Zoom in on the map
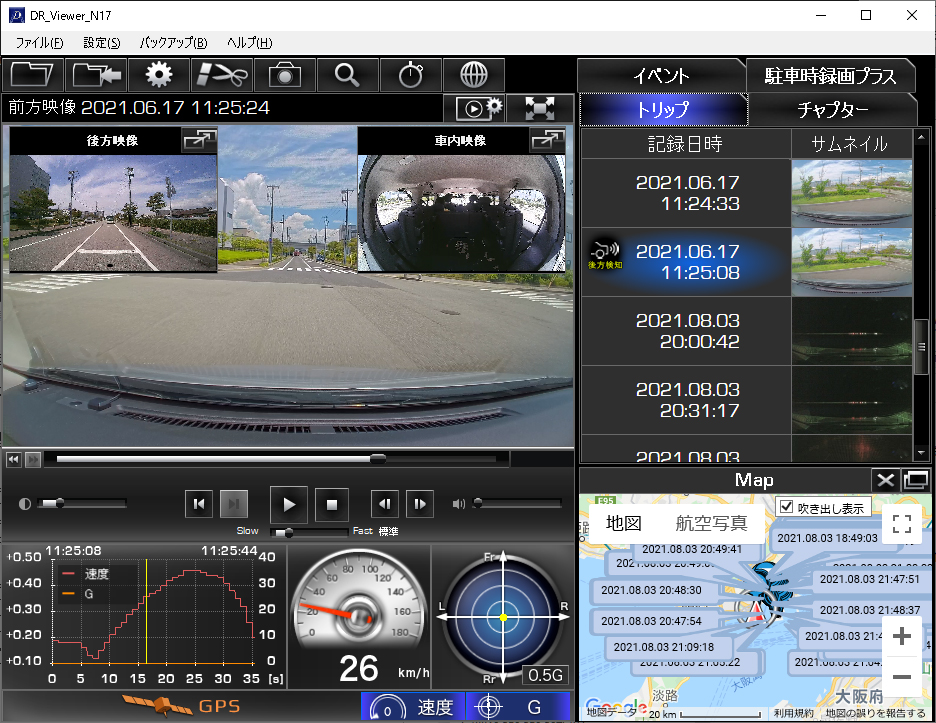 pyautogui.click(x=901, y=636)
